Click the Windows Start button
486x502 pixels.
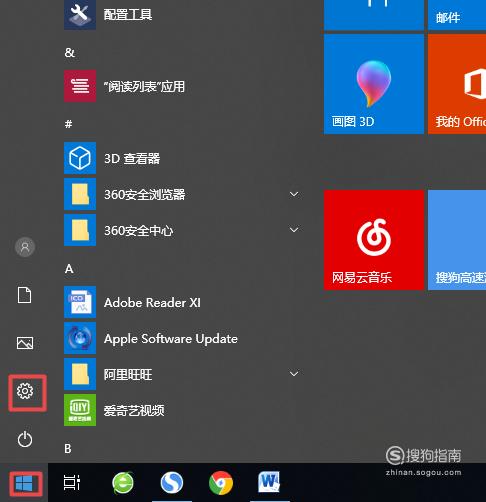coord(24,483)
